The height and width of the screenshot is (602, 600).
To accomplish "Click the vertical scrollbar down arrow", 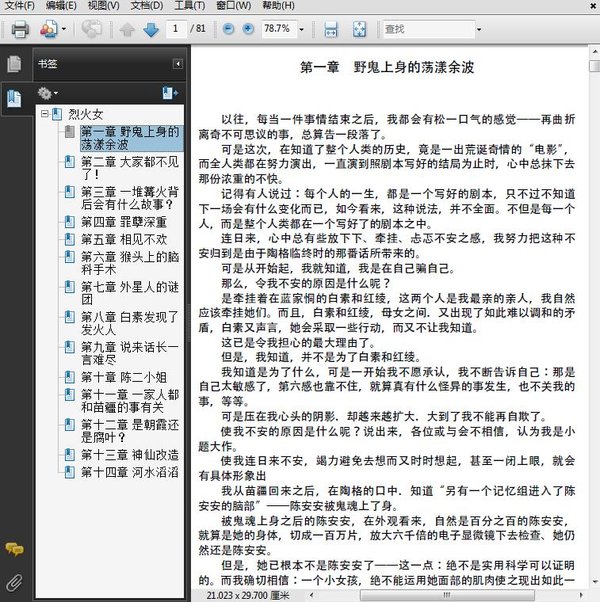I will (594, 582).
